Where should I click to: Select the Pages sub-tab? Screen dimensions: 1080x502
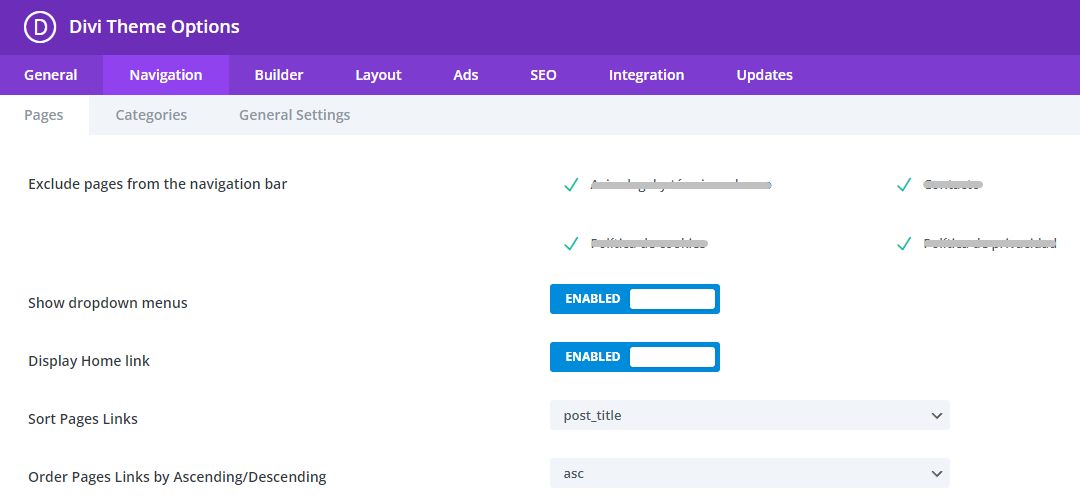[x=44, y=115]
